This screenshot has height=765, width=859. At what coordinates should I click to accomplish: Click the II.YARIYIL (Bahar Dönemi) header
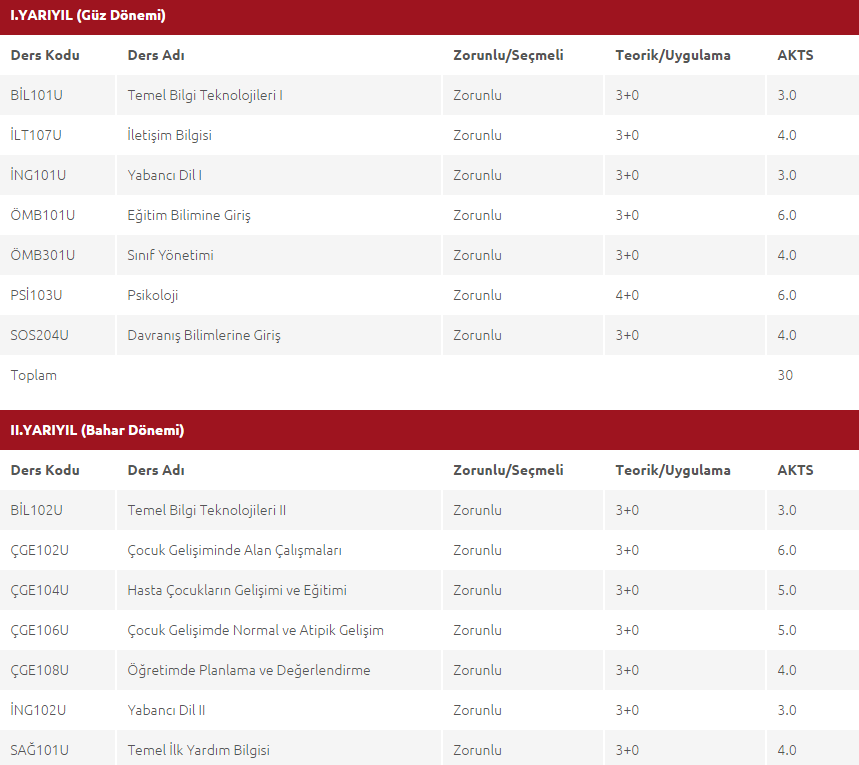click(x=97, y=430)
